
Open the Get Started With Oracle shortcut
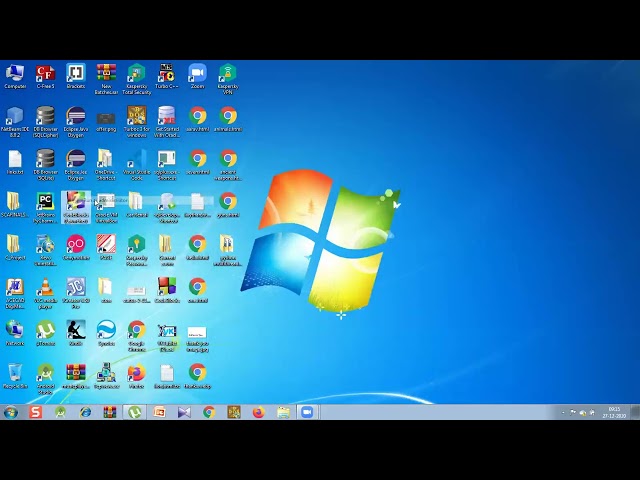click(x=167, y=122)
